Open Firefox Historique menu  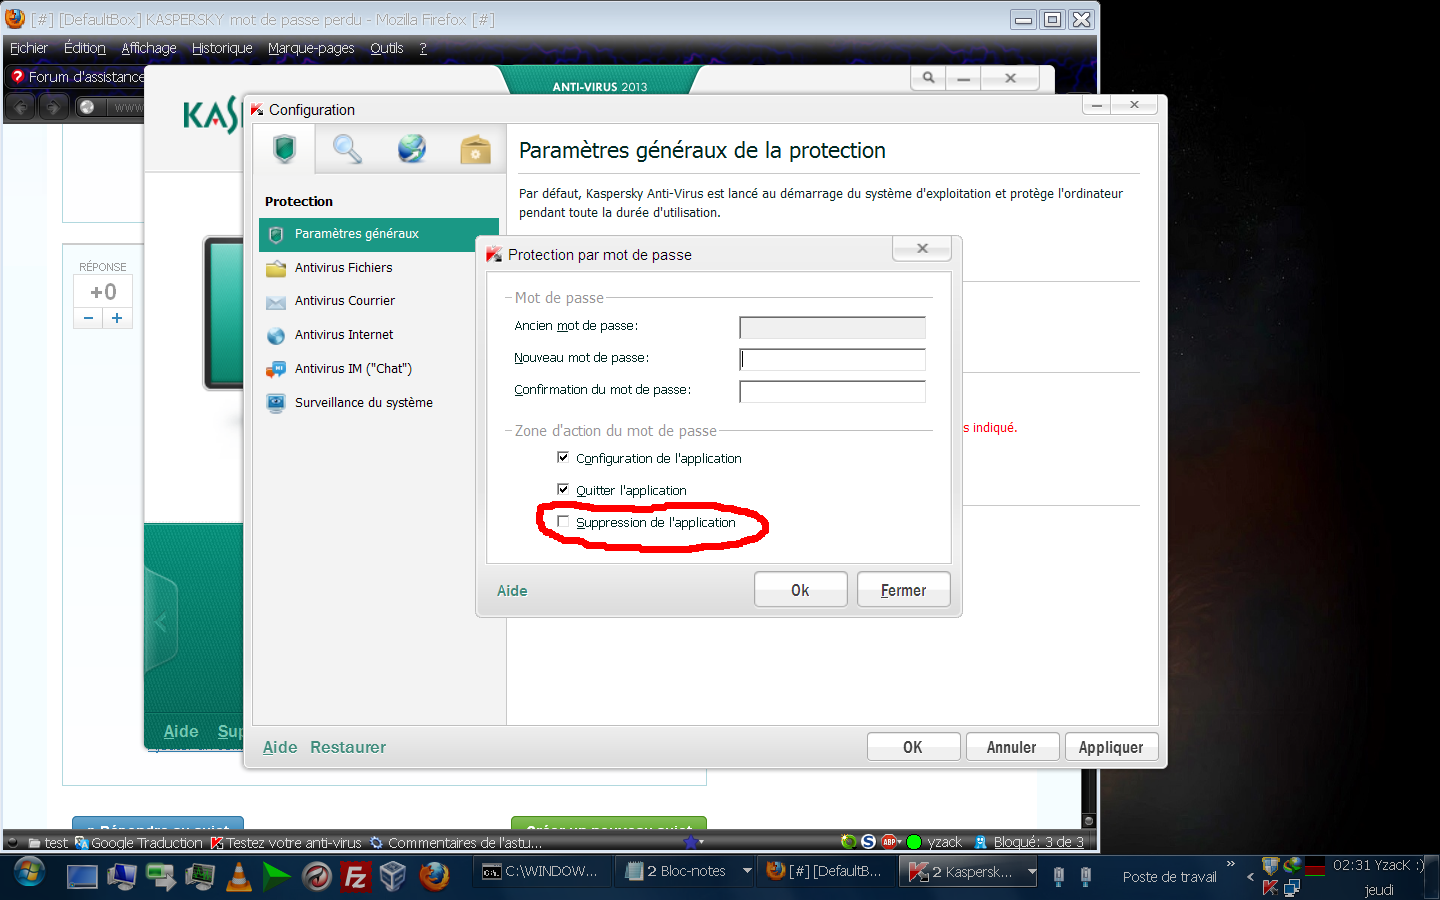222,48
